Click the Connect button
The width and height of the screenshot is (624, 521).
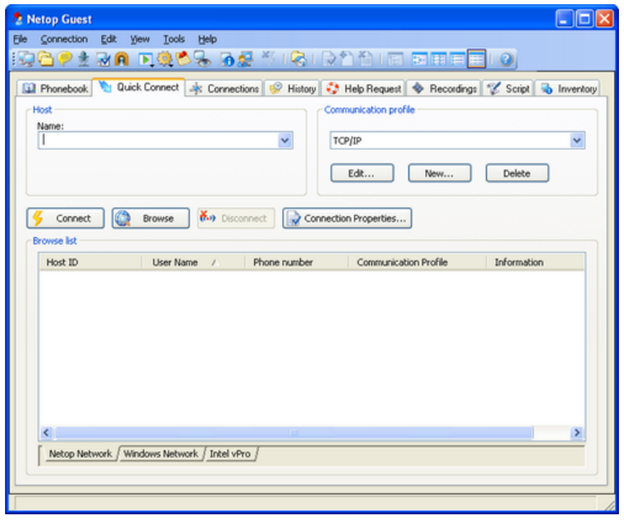[66, 218]
